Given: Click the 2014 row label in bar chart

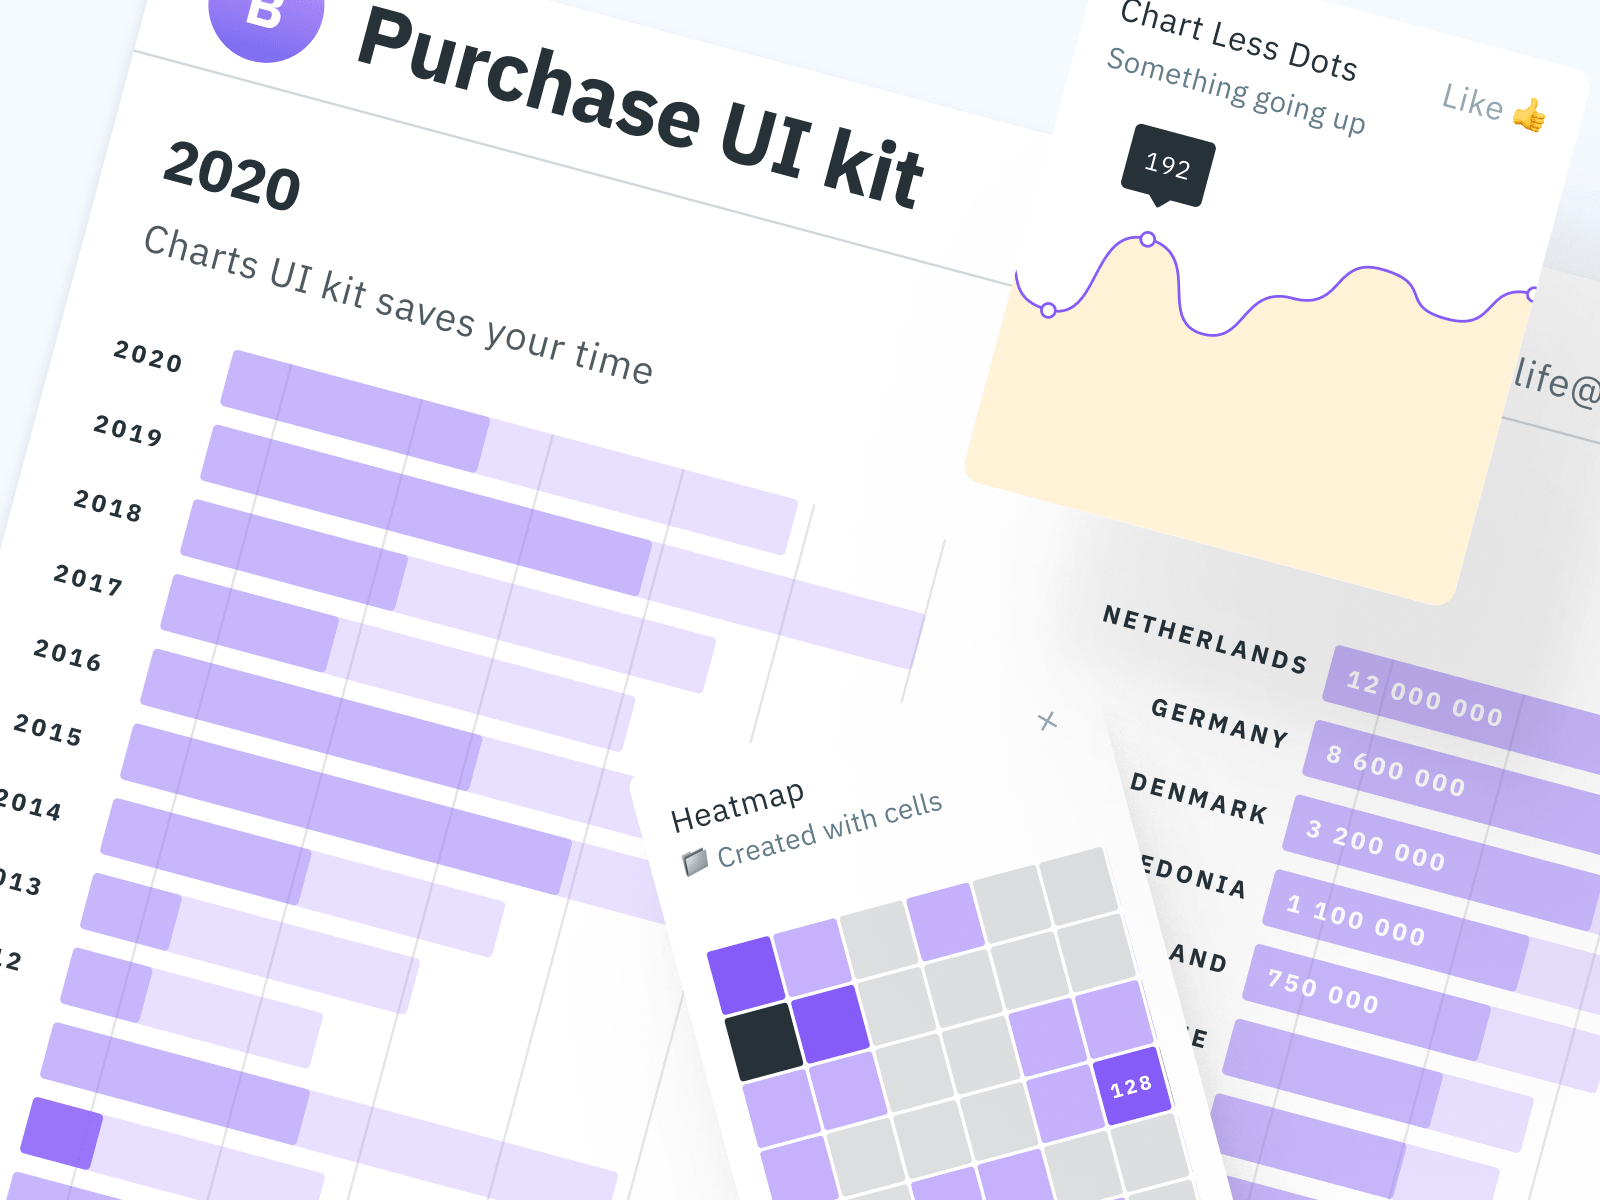Looking at the screenshot, I should pos(30,804).
